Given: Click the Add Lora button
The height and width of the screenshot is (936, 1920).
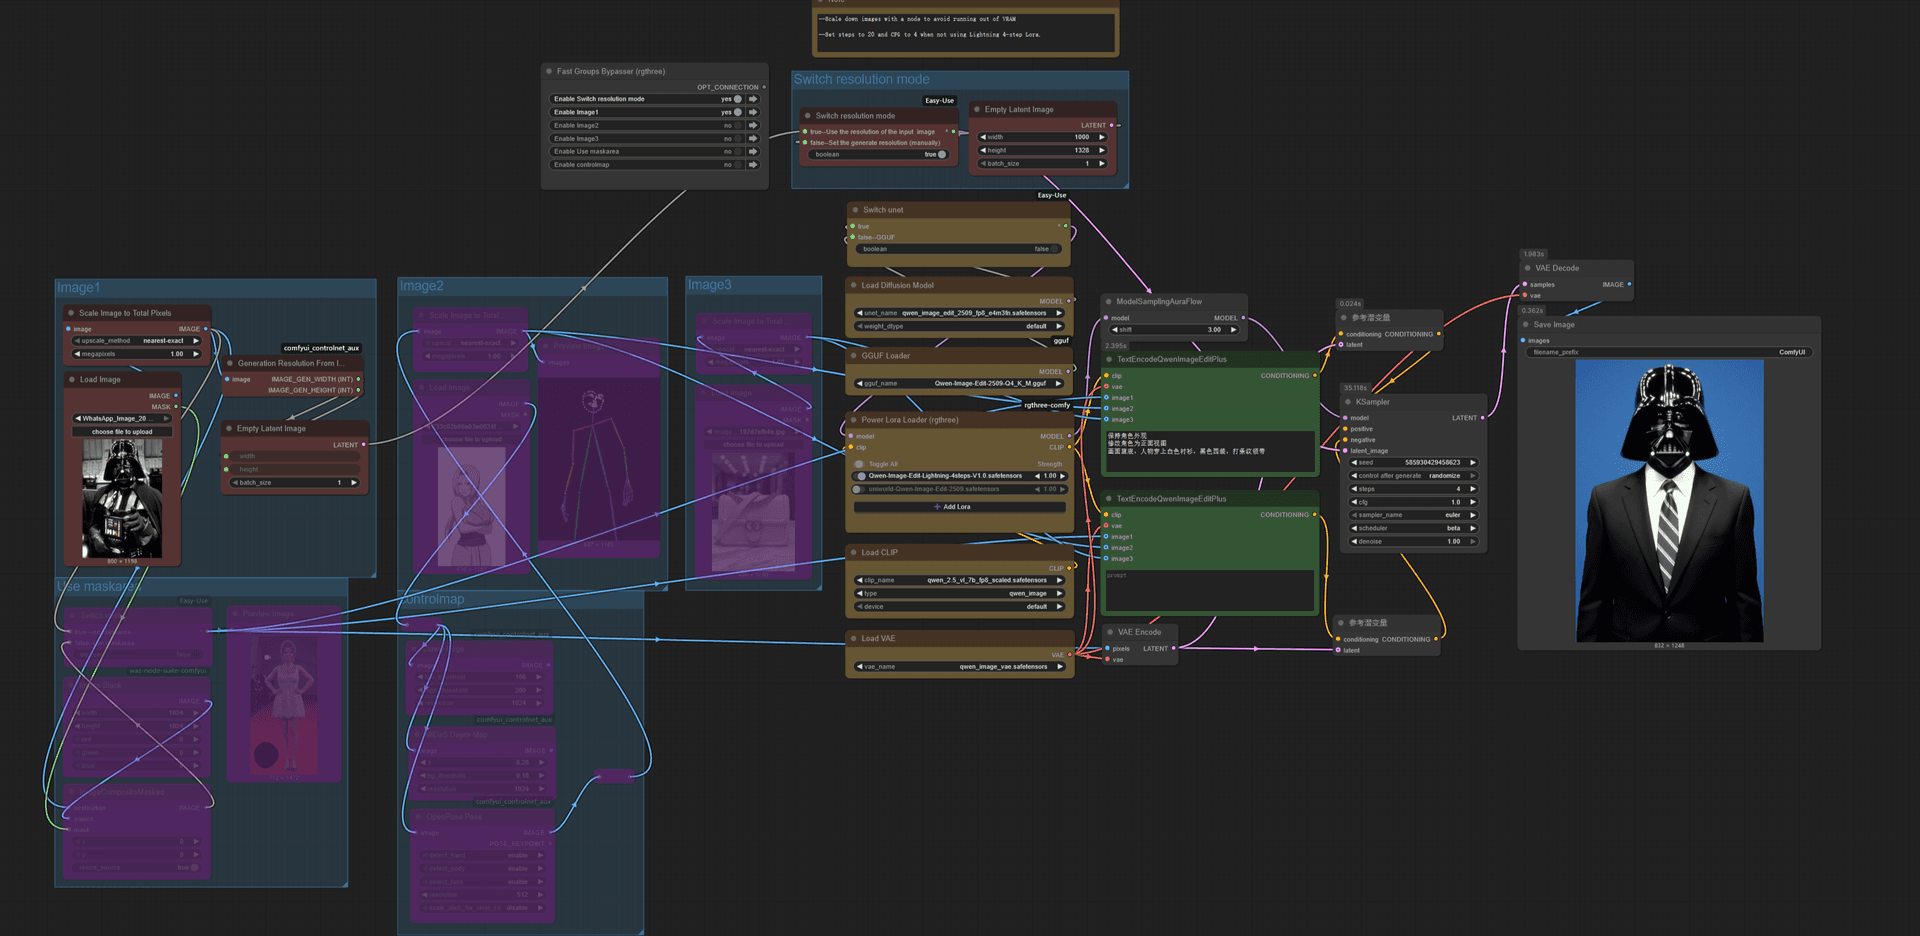Looking at the screenshot, I should (952, 507).
